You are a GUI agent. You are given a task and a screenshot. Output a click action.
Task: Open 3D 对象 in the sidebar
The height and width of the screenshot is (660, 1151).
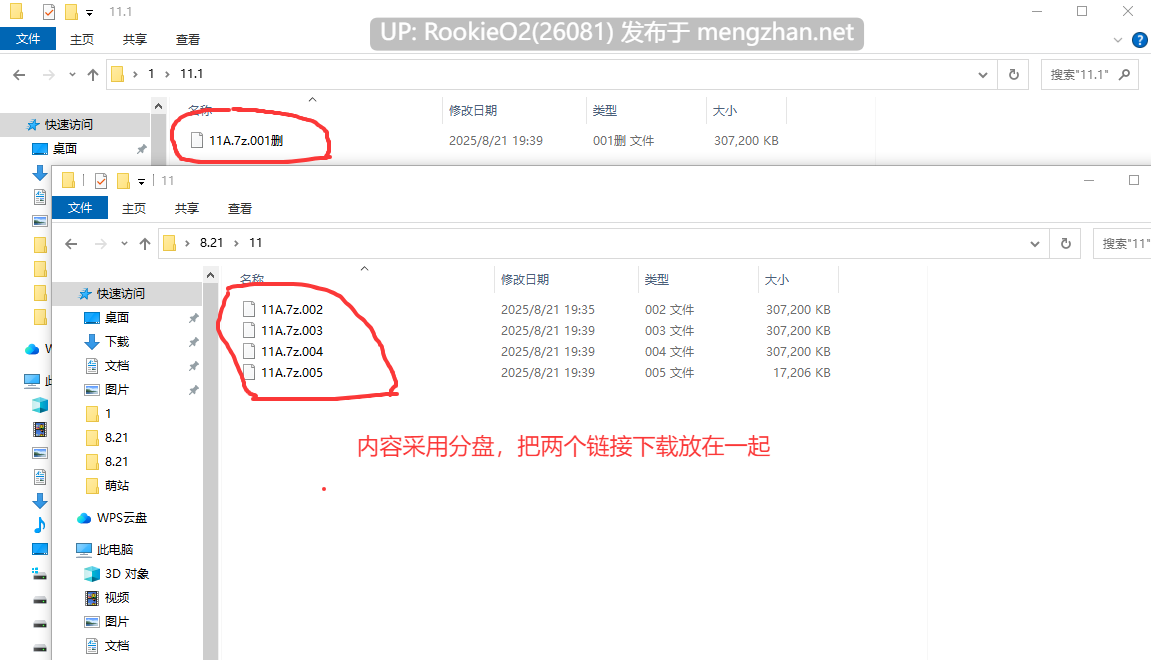pos(127,574)
